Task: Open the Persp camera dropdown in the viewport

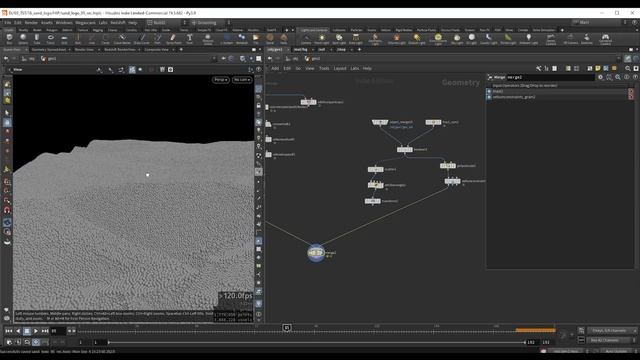Action: coord(221,80)
